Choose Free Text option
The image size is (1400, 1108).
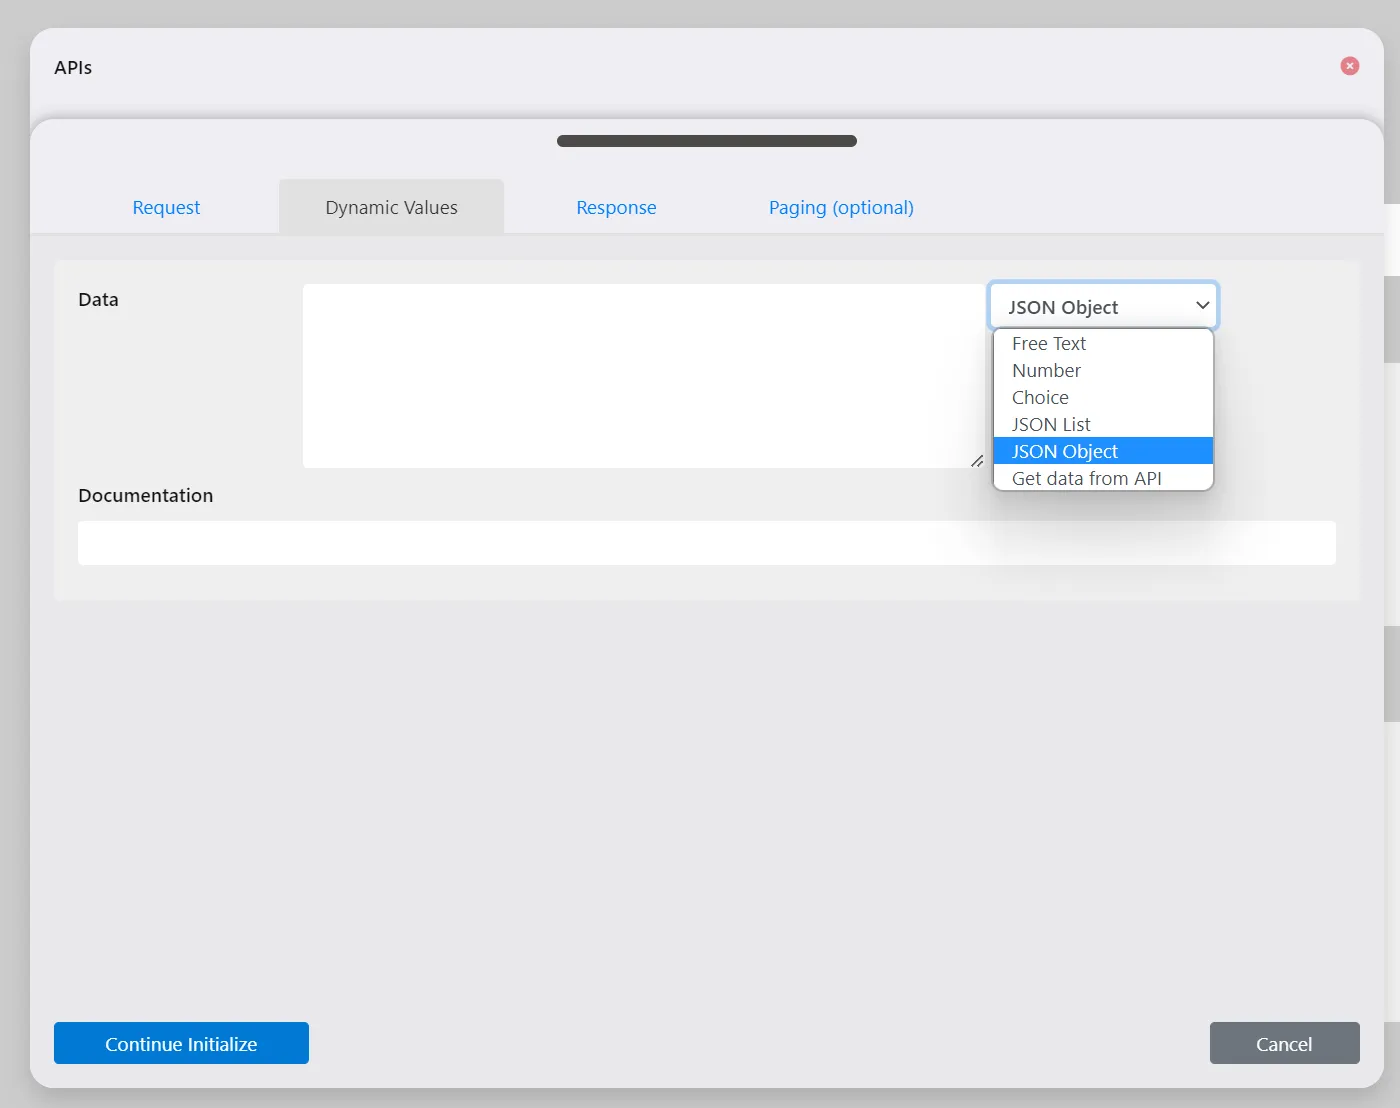1103,343
